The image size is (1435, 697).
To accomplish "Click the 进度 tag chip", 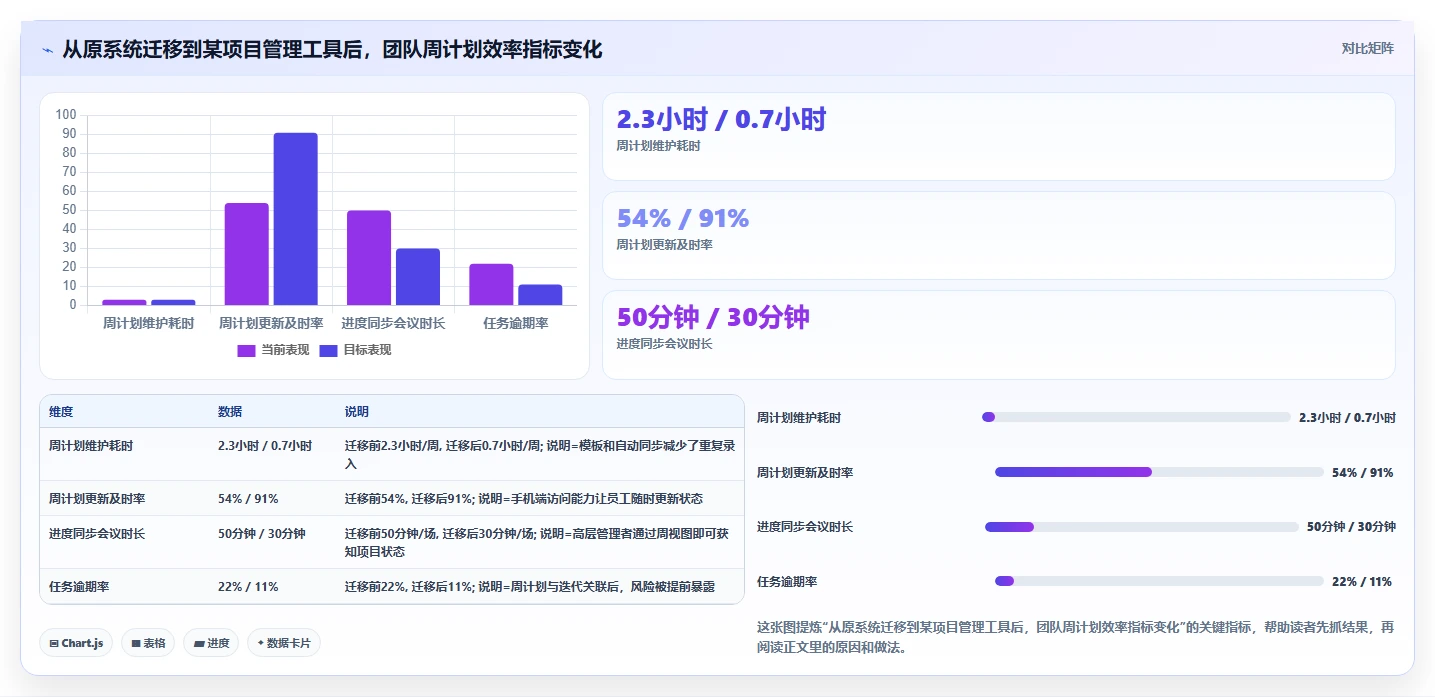I will [x=211, y=643].
